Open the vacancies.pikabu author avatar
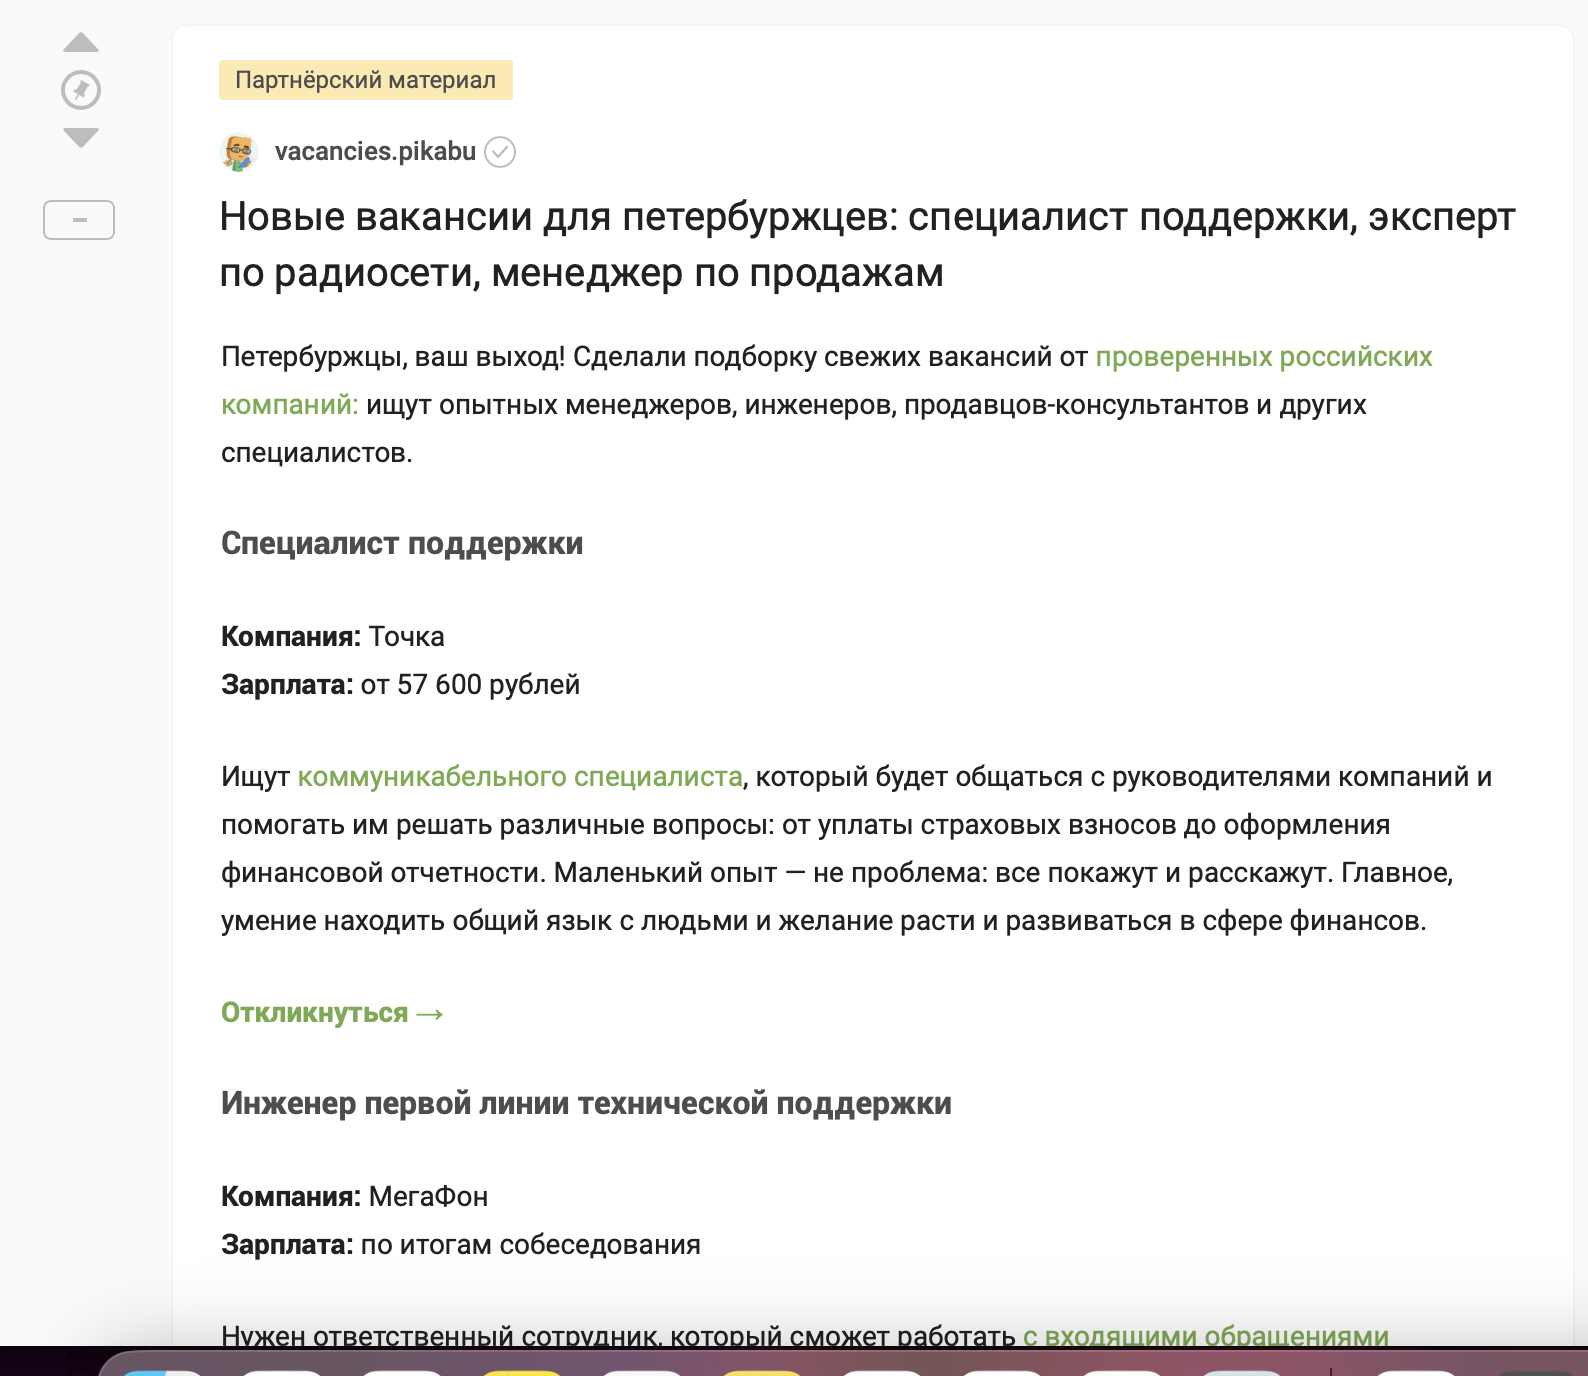The width and height of the screenshot is (1588, 1376). tap(239, 152)
